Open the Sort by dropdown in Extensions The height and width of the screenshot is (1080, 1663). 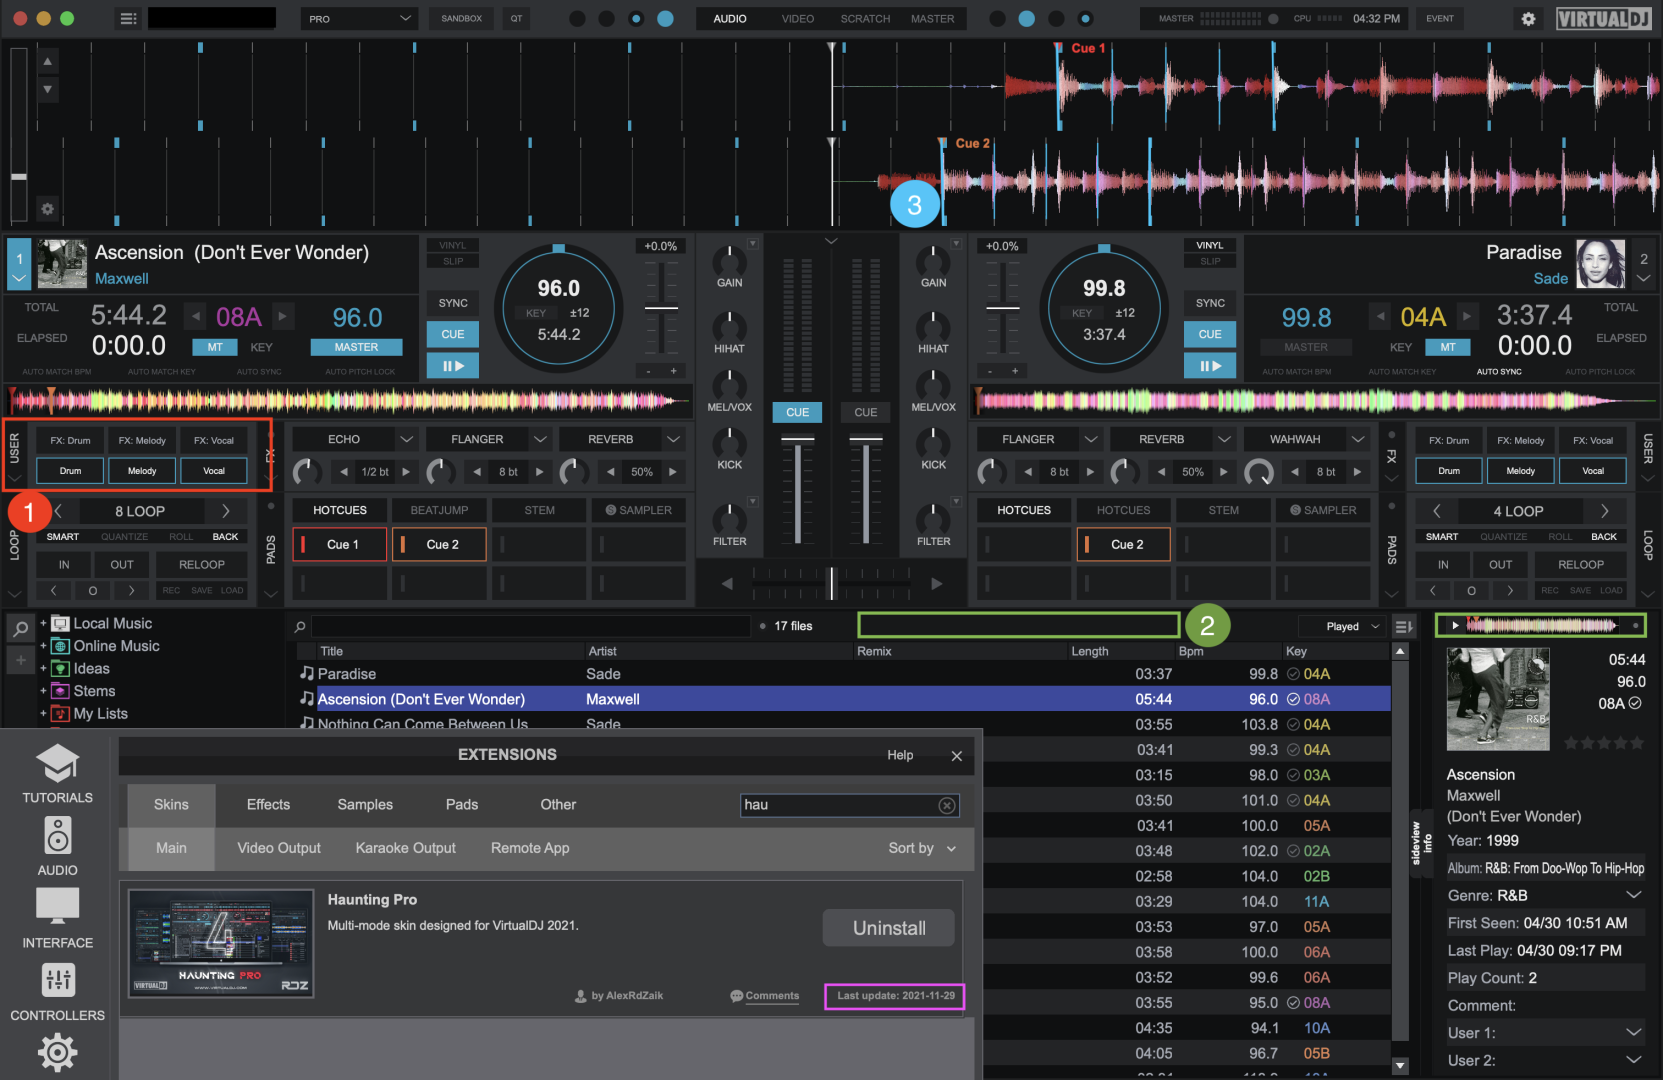922,848
